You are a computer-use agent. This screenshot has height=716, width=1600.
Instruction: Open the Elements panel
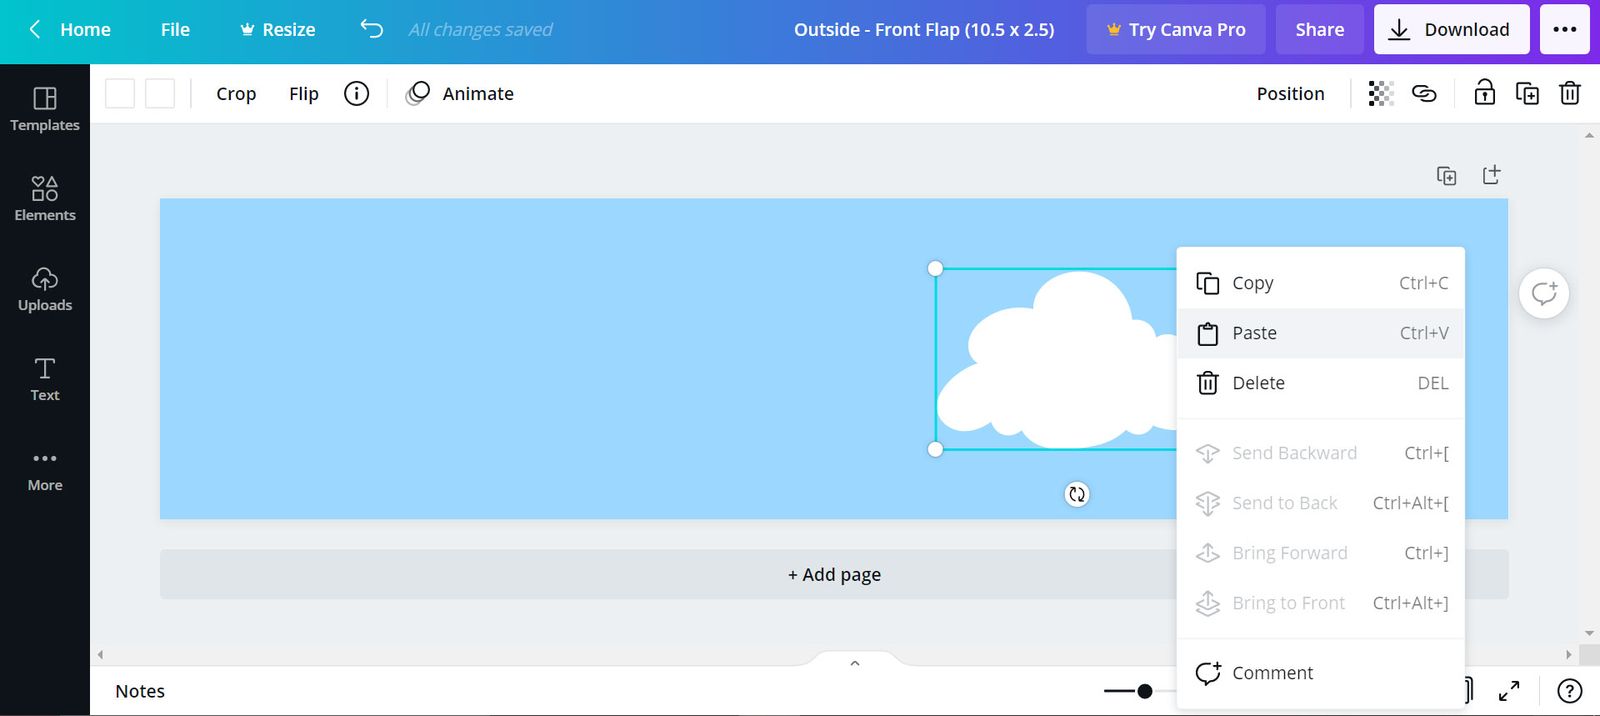point(45,199)
